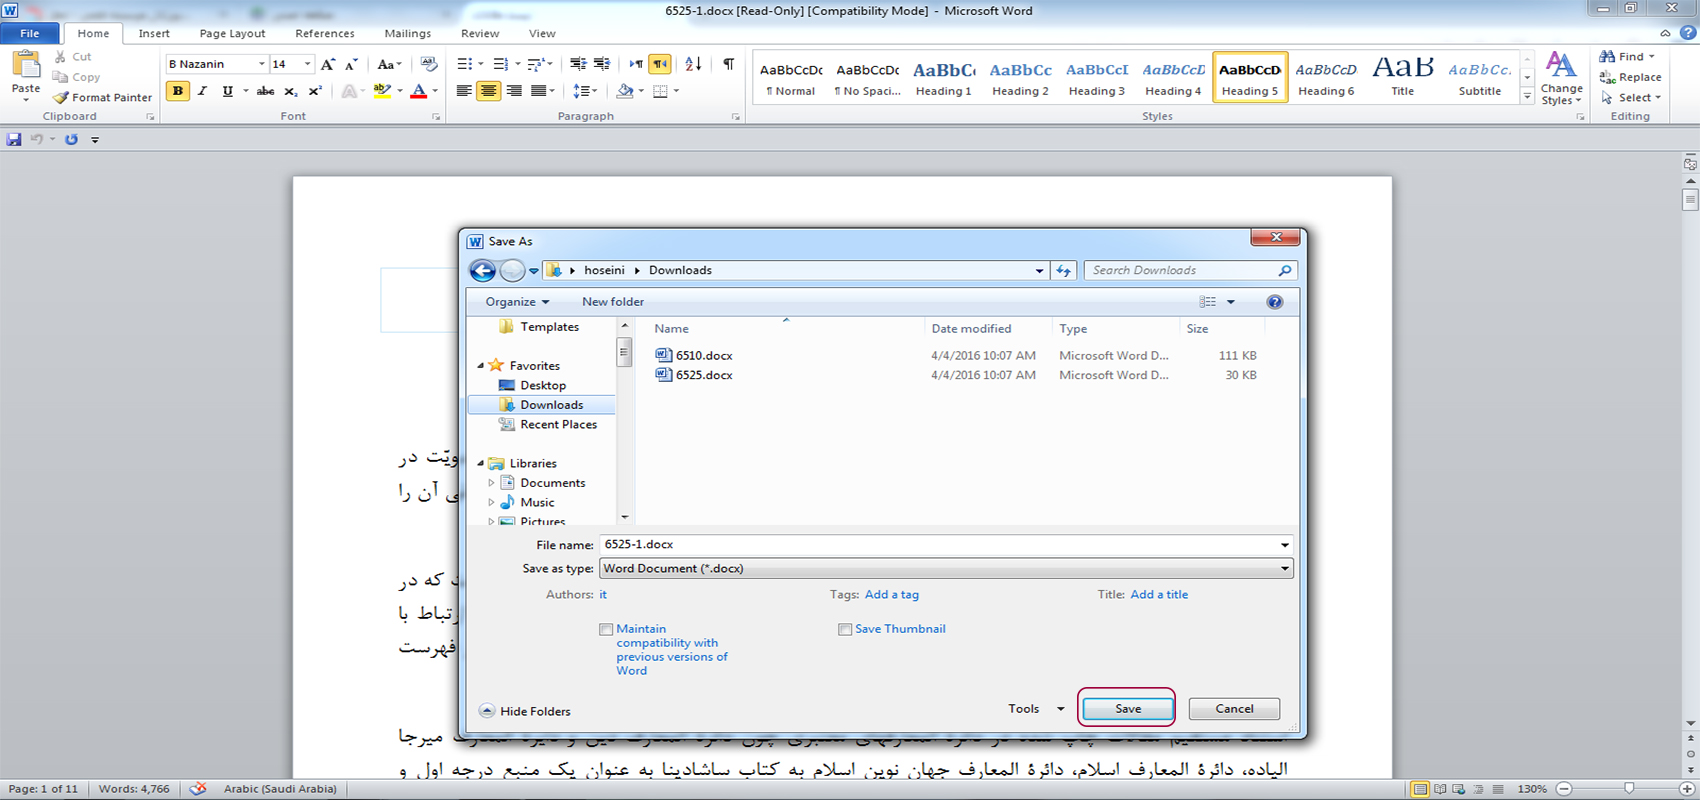Enable Maintain compatibility with previous versions
1700x800 pixels.
pyautogui.click(x=606, y=630)
